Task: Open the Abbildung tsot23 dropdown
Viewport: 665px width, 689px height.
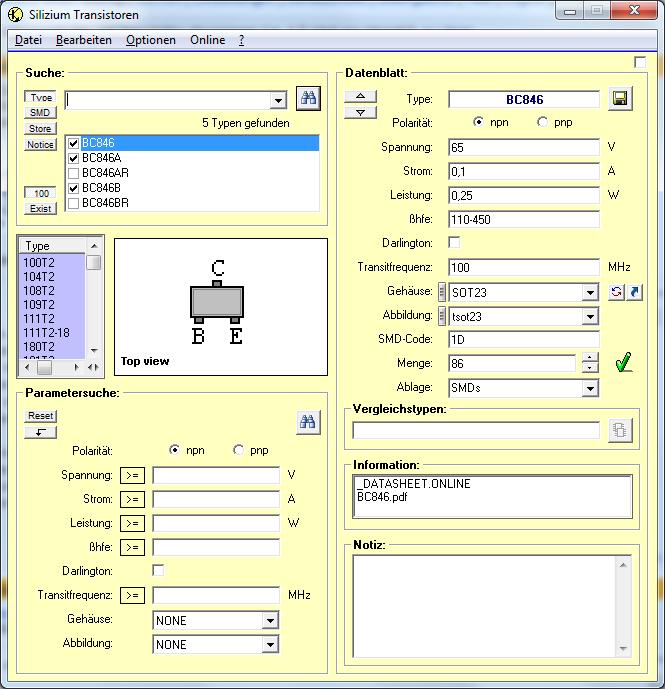Action: click(590, 316)
